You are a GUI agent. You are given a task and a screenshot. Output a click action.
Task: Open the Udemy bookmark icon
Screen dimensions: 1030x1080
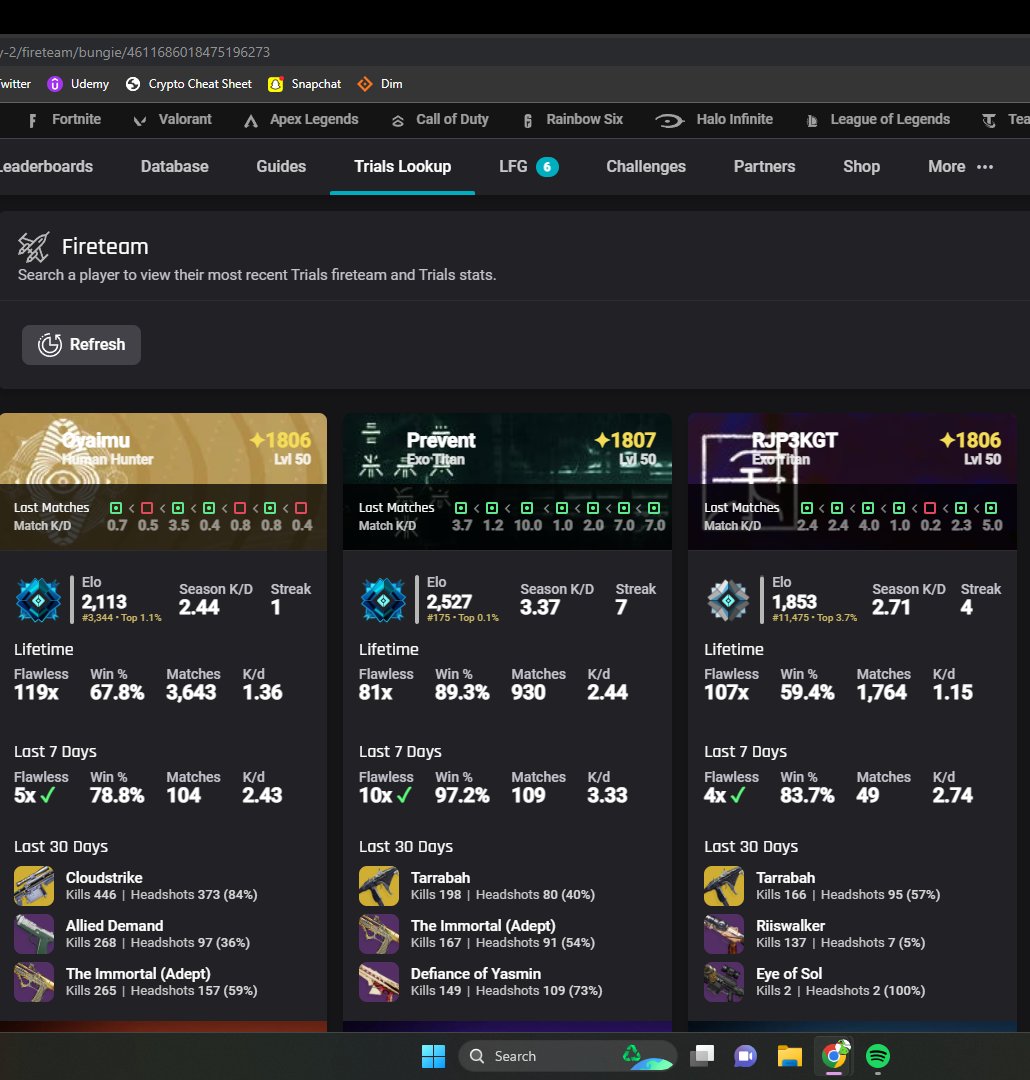(54, 84)
